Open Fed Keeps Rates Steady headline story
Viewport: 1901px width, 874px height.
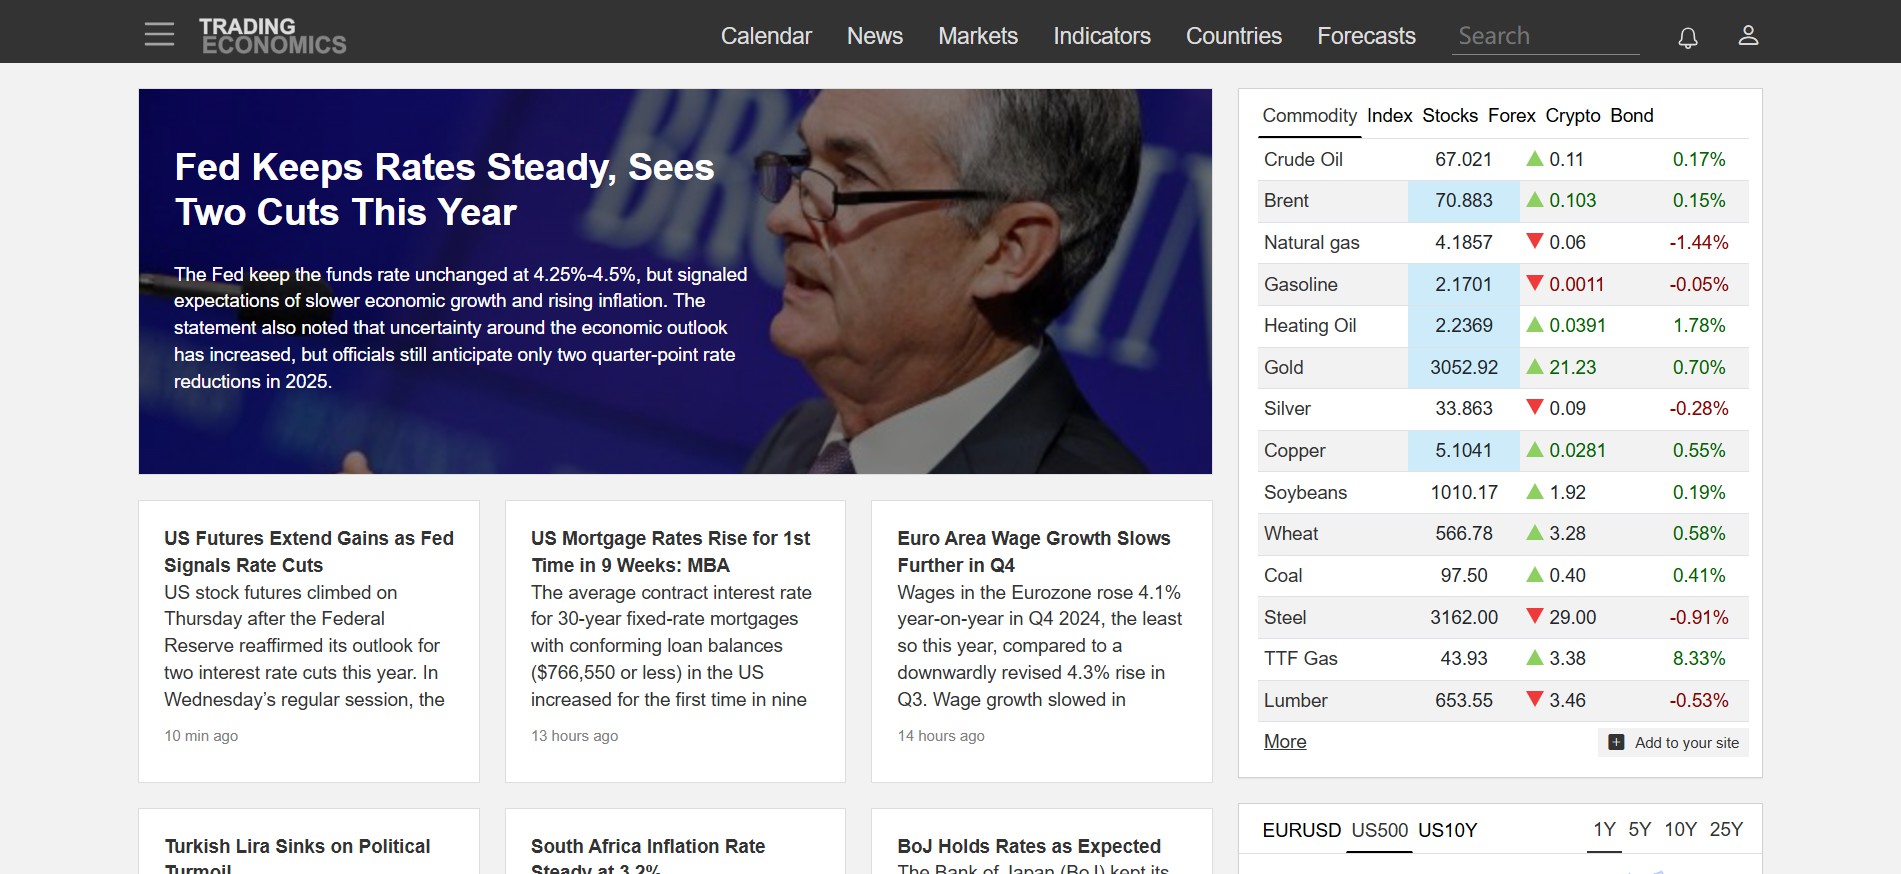tap(444, 190)
